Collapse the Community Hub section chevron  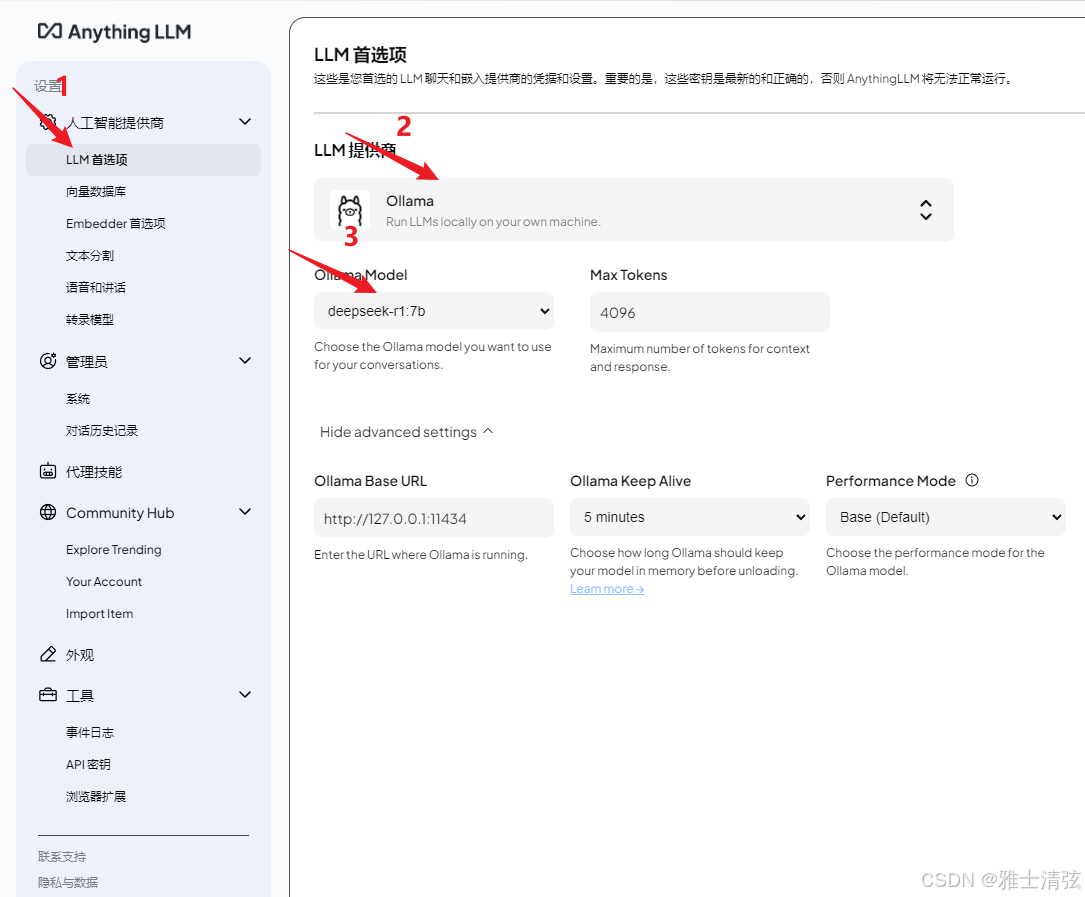tap(245, 512)
